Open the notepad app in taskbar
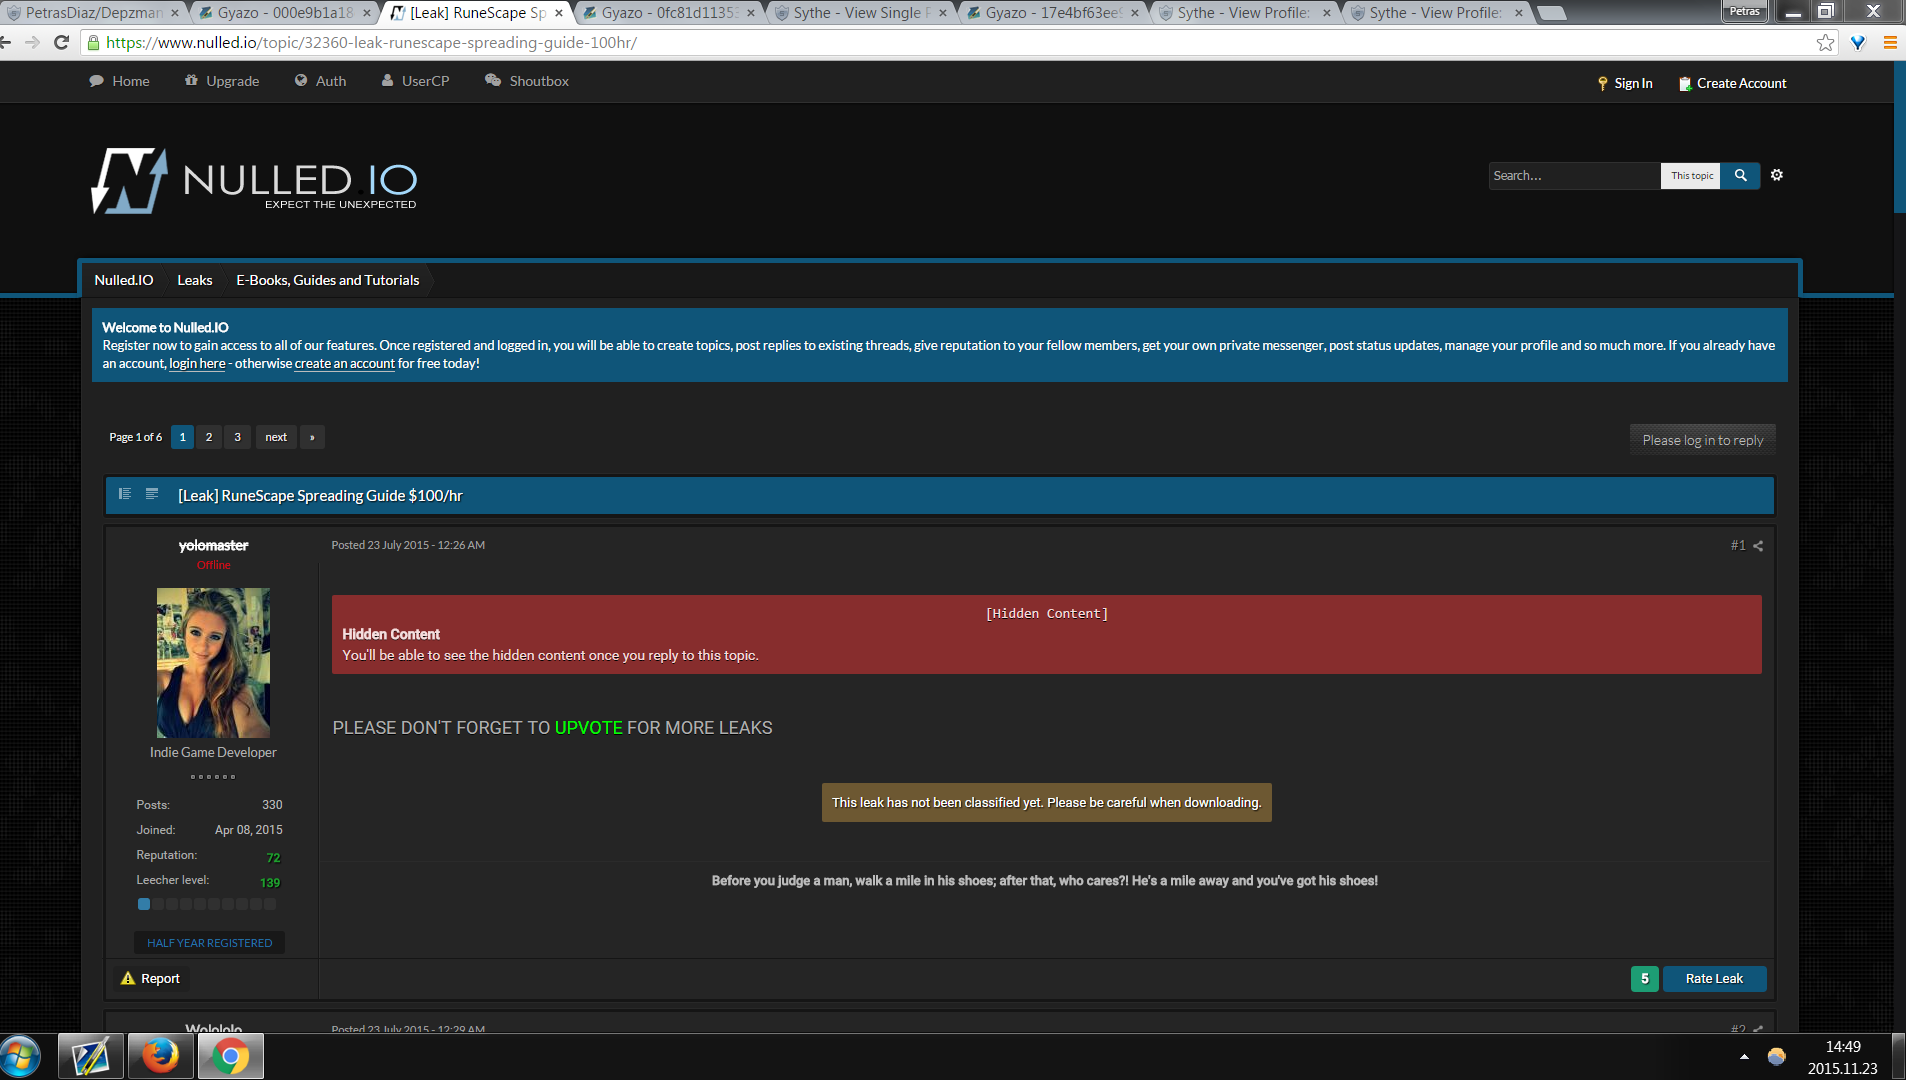Viewport: 1906px width, 1080px height. [90, 1056]
